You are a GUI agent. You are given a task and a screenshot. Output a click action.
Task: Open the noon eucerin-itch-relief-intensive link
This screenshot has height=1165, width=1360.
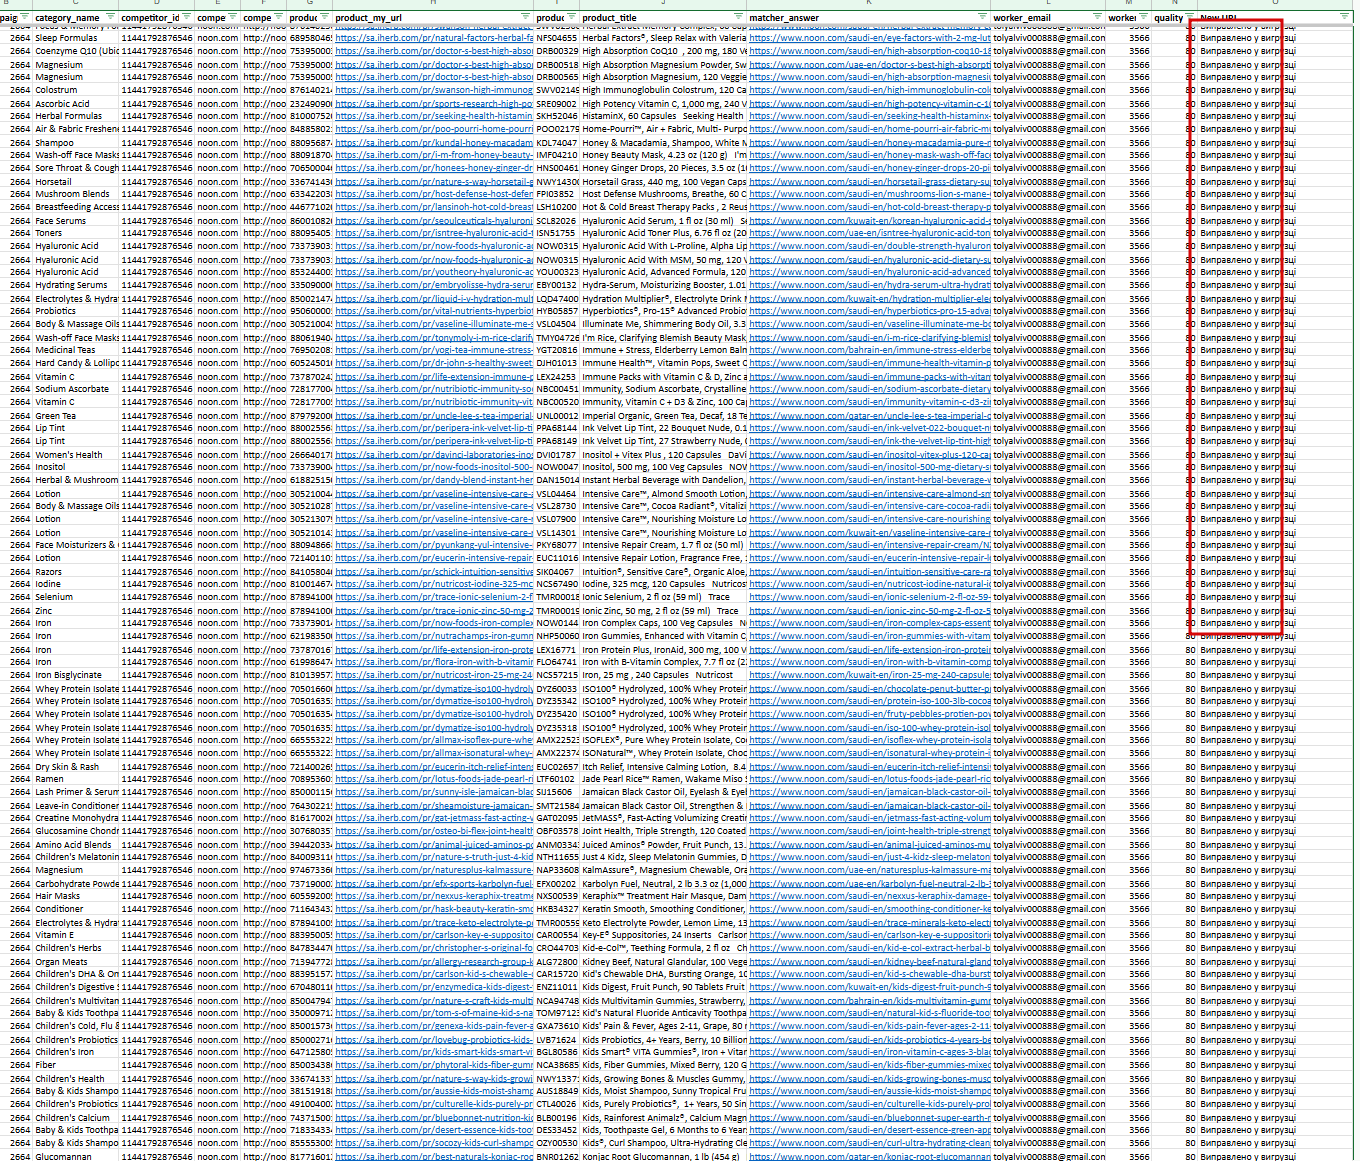click(x=870, y=767)
